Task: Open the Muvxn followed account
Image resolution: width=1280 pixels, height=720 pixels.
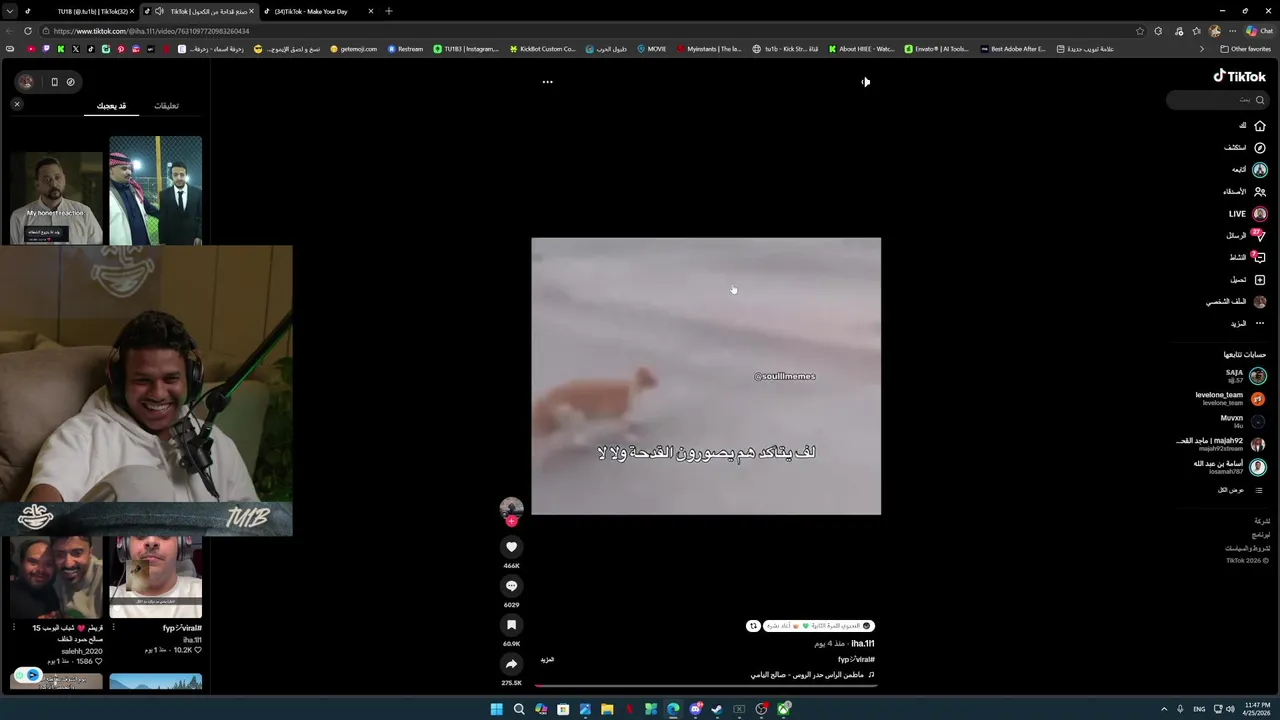Action: click(x=1243, y=422)
